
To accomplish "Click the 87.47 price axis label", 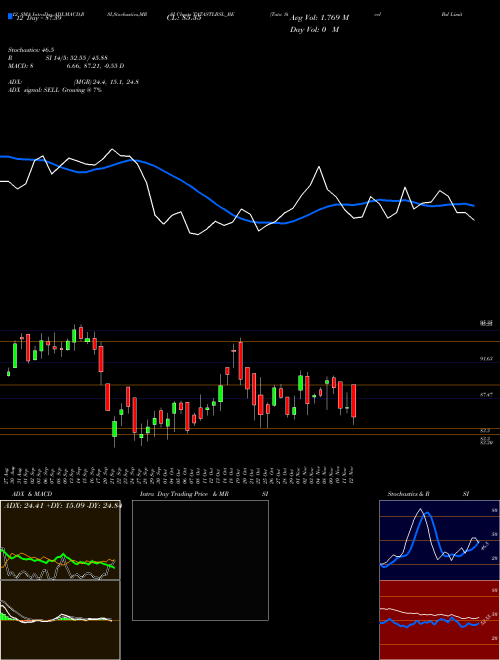I will tap(486, 395).
